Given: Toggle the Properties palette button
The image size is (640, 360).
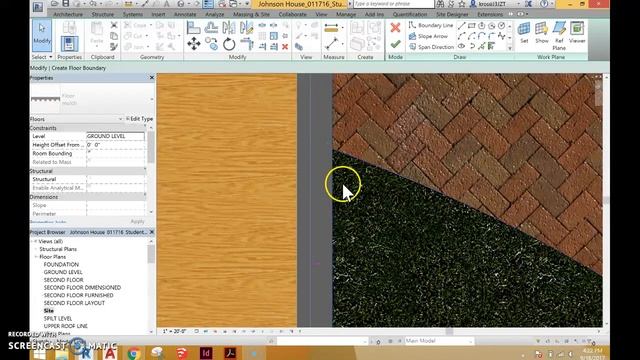Looking at the screenshot, I should click(x=69, y=43).
